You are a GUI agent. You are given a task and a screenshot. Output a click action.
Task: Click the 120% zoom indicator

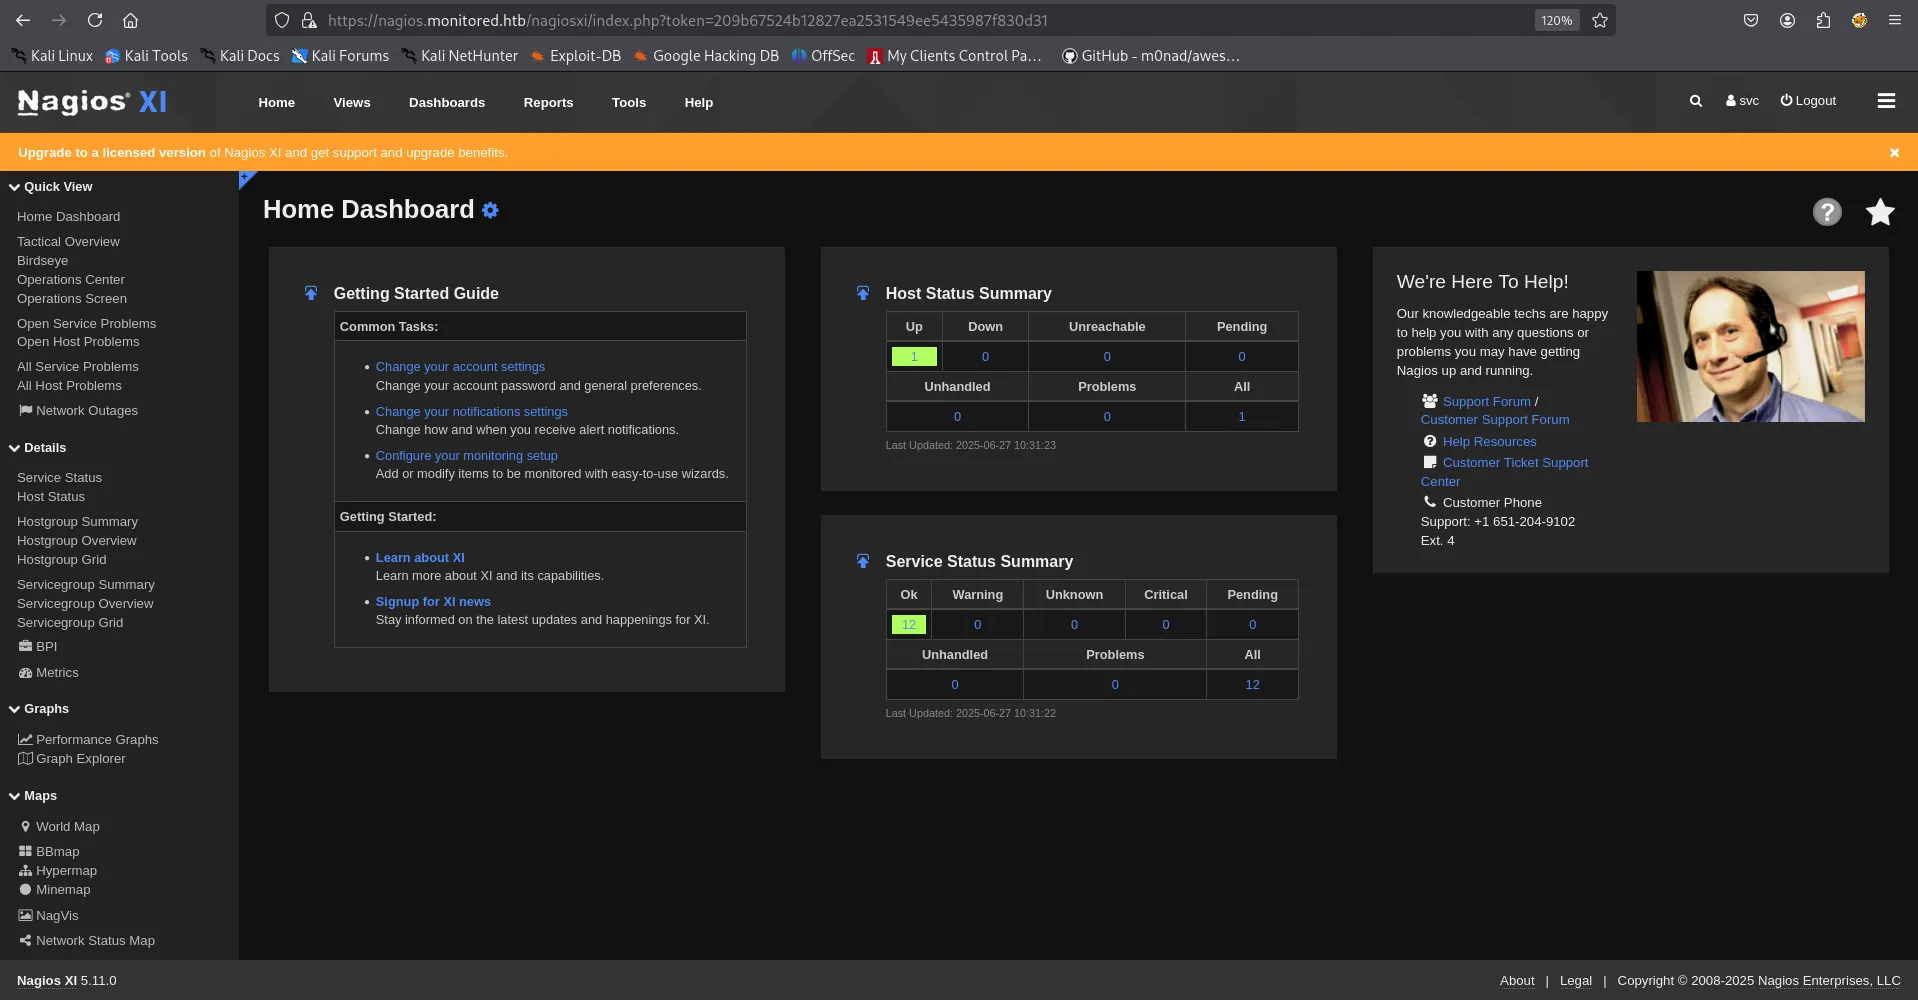pyautogui.click(x=1556, y=20)
